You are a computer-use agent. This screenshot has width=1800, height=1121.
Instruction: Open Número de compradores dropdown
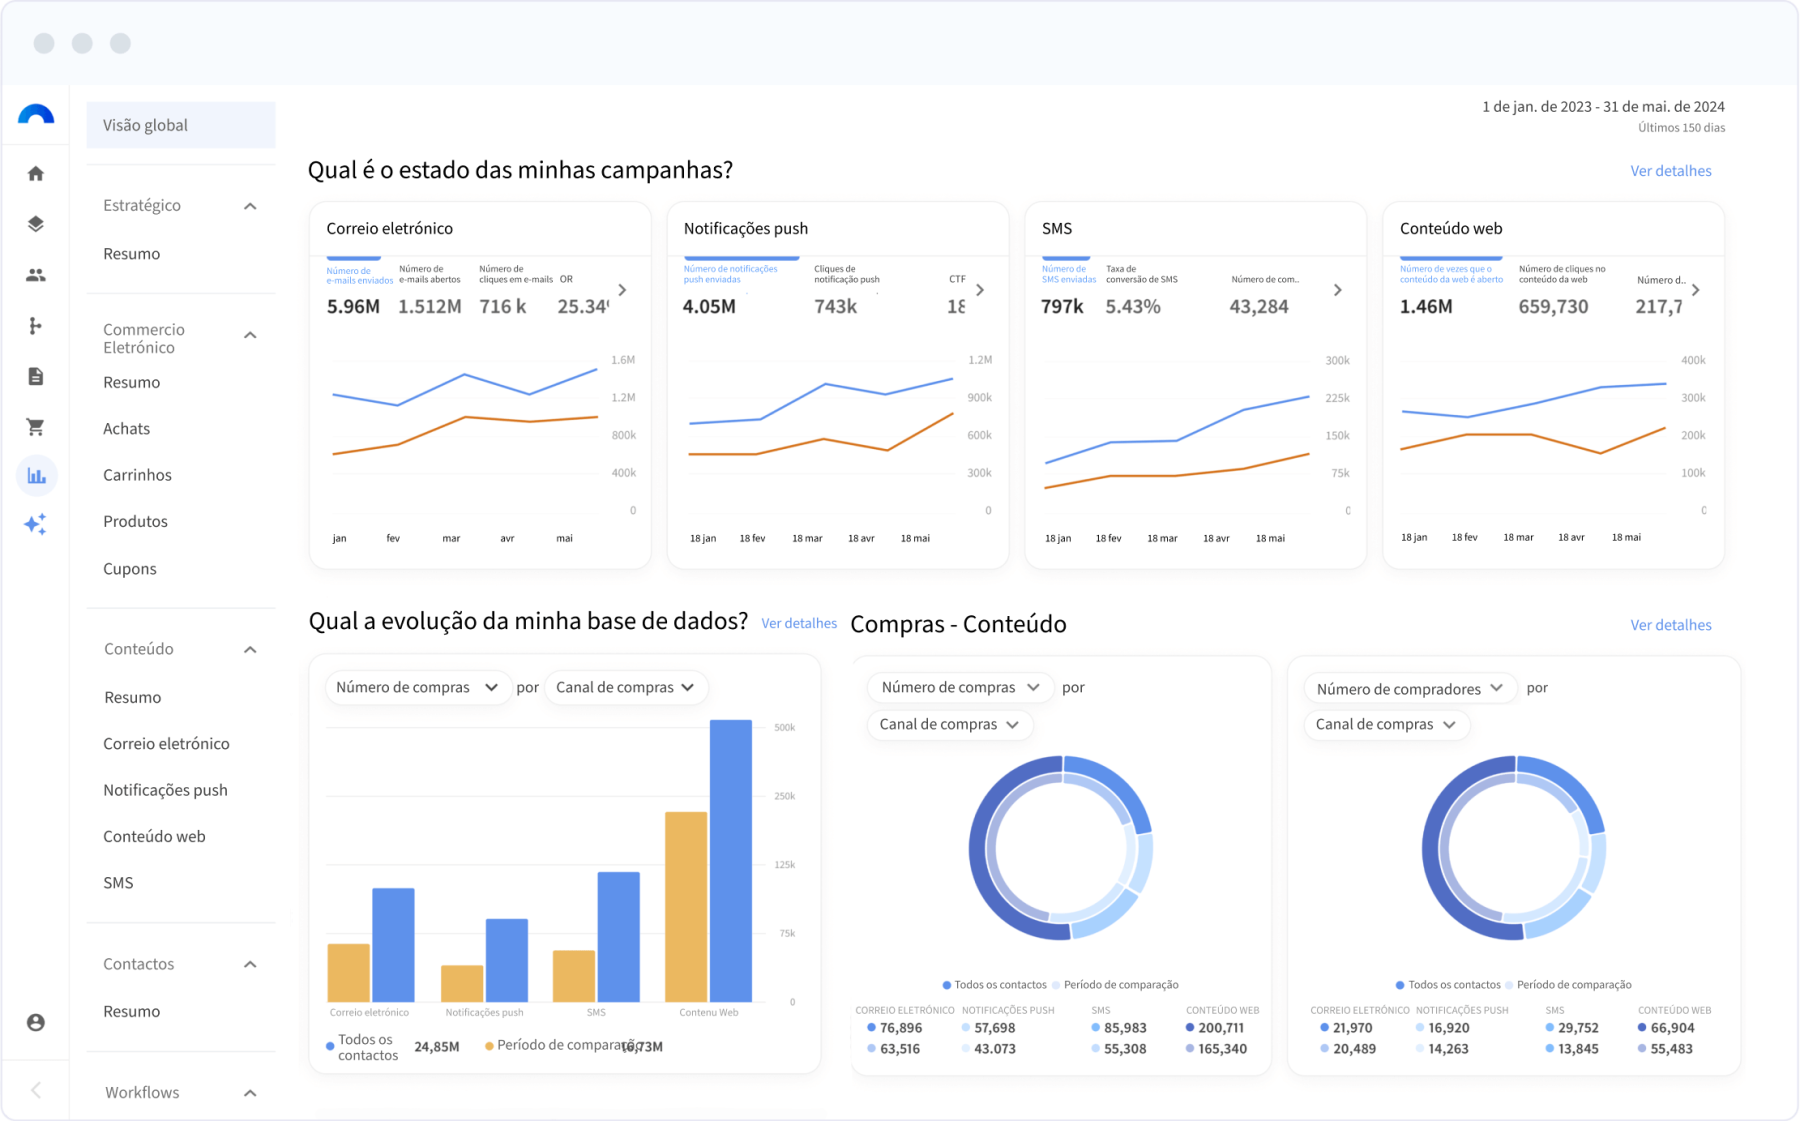(1409, 688)
